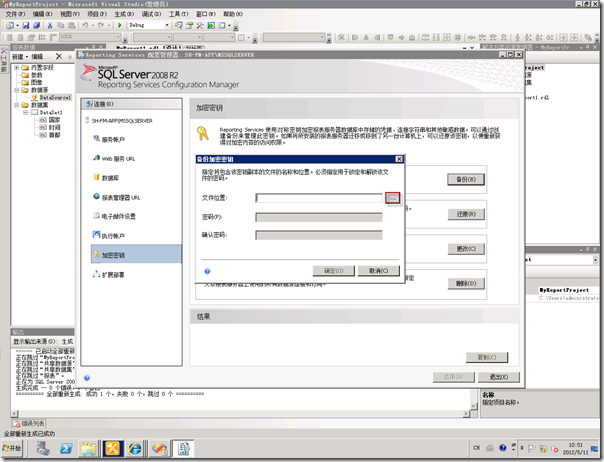Select the 国家 field under DataSet1
Viewport: 604px width, 462px height.
point(54,120)
